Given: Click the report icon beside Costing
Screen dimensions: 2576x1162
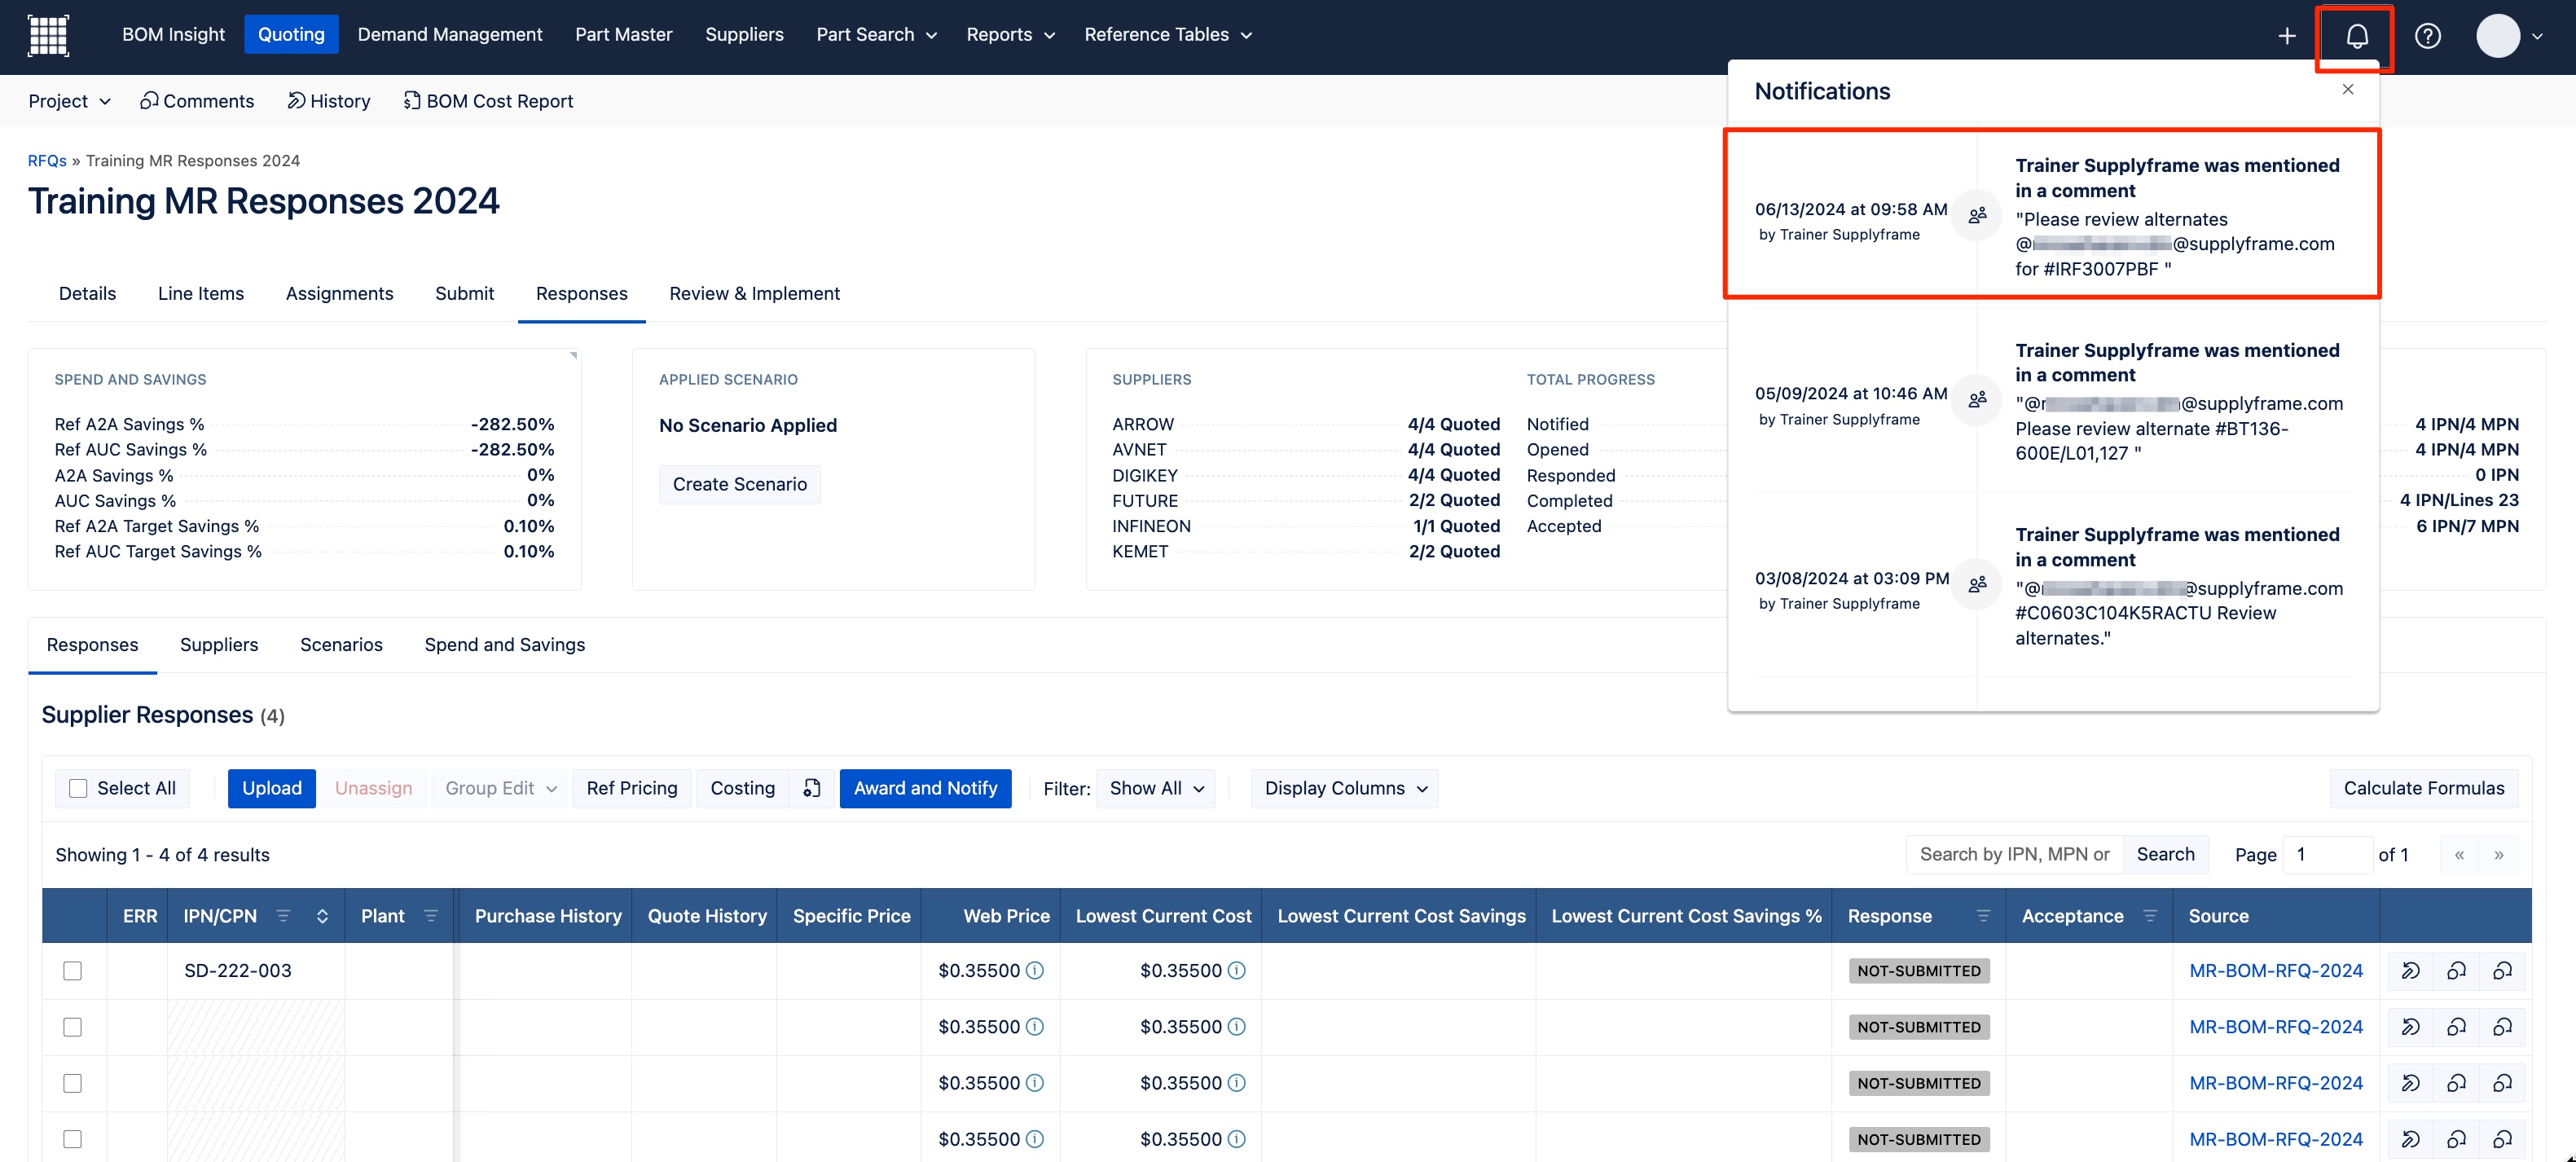Looking at the screenshot, I should (x=811, y=788).
